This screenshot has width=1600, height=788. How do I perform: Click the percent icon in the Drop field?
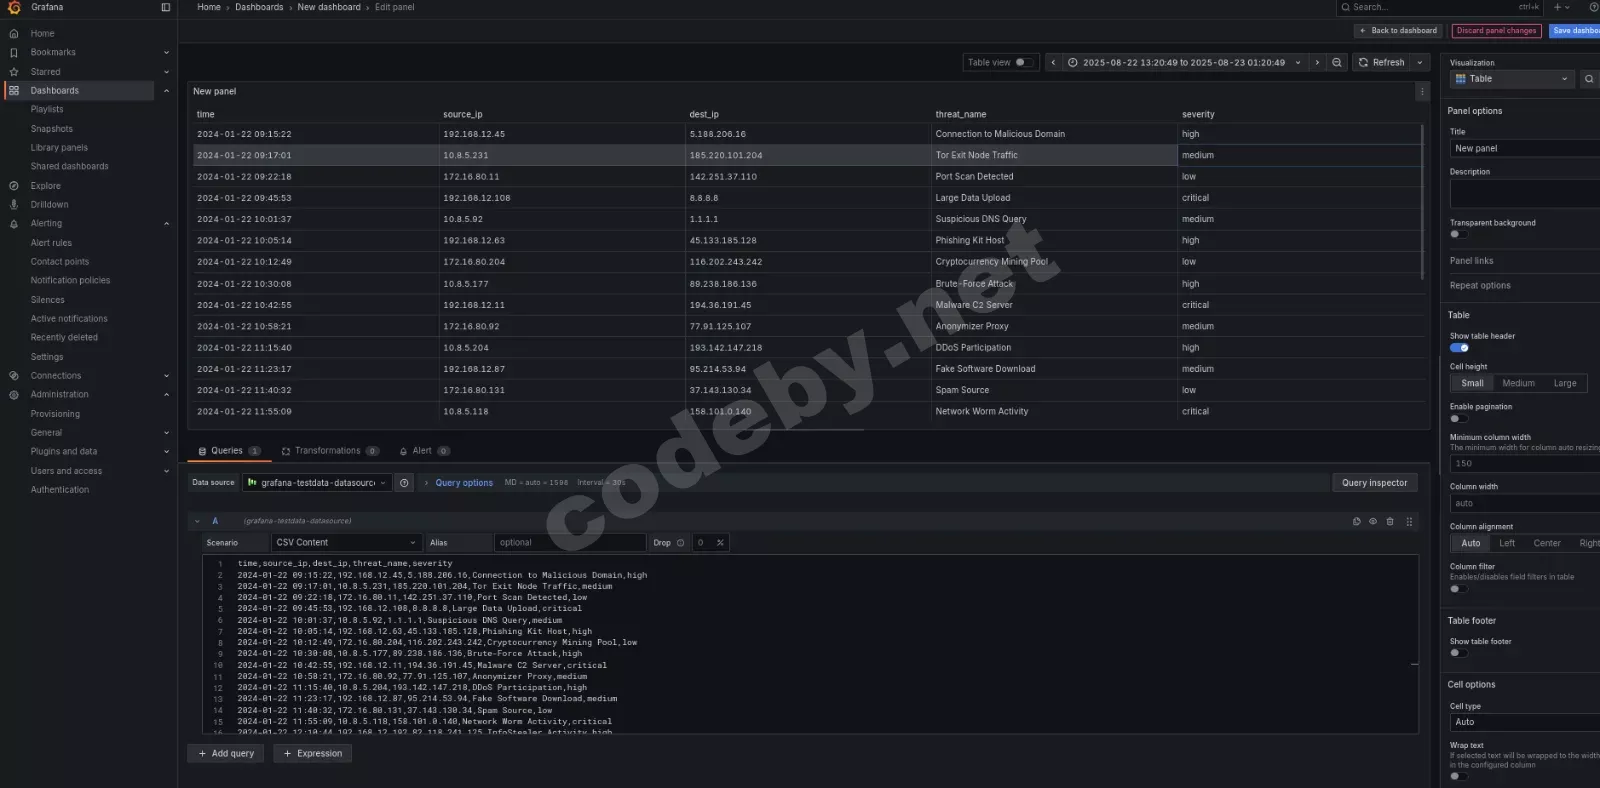720,543
